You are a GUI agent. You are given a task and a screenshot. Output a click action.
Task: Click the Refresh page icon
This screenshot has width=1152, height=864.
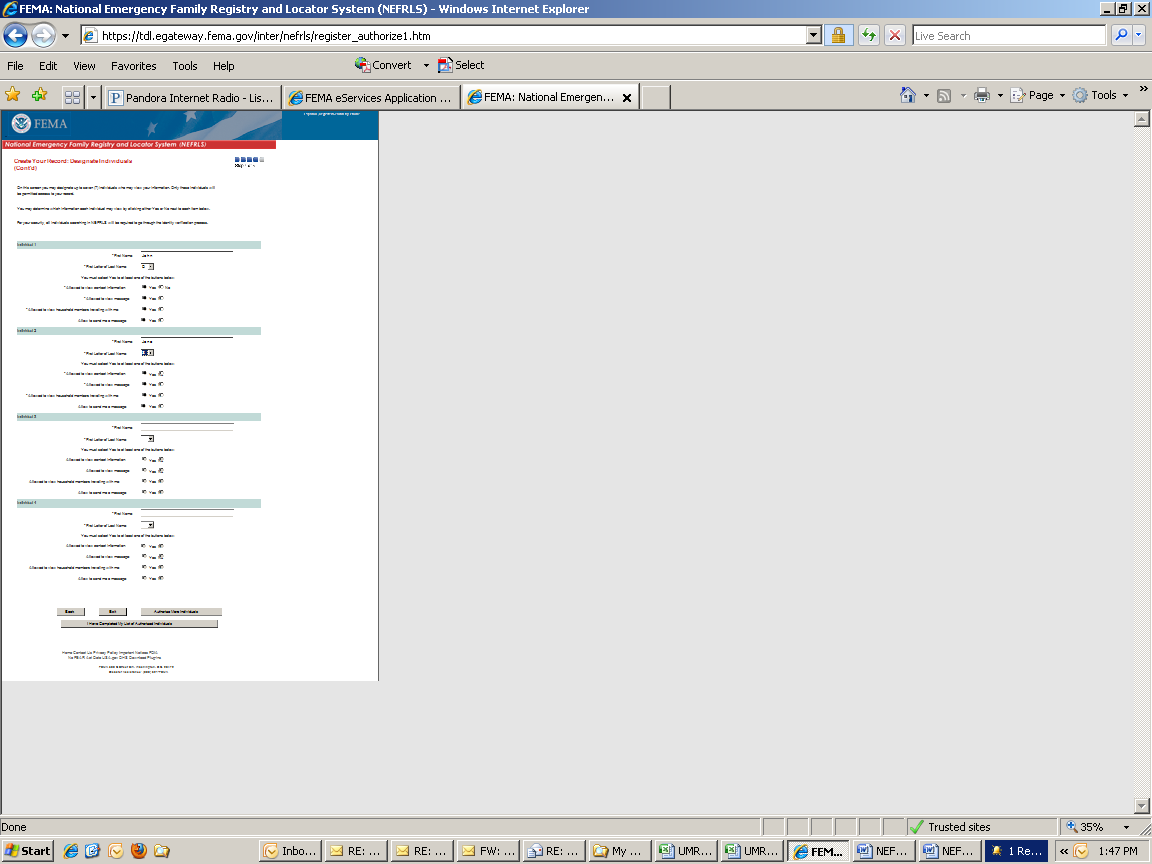(868, 36)
